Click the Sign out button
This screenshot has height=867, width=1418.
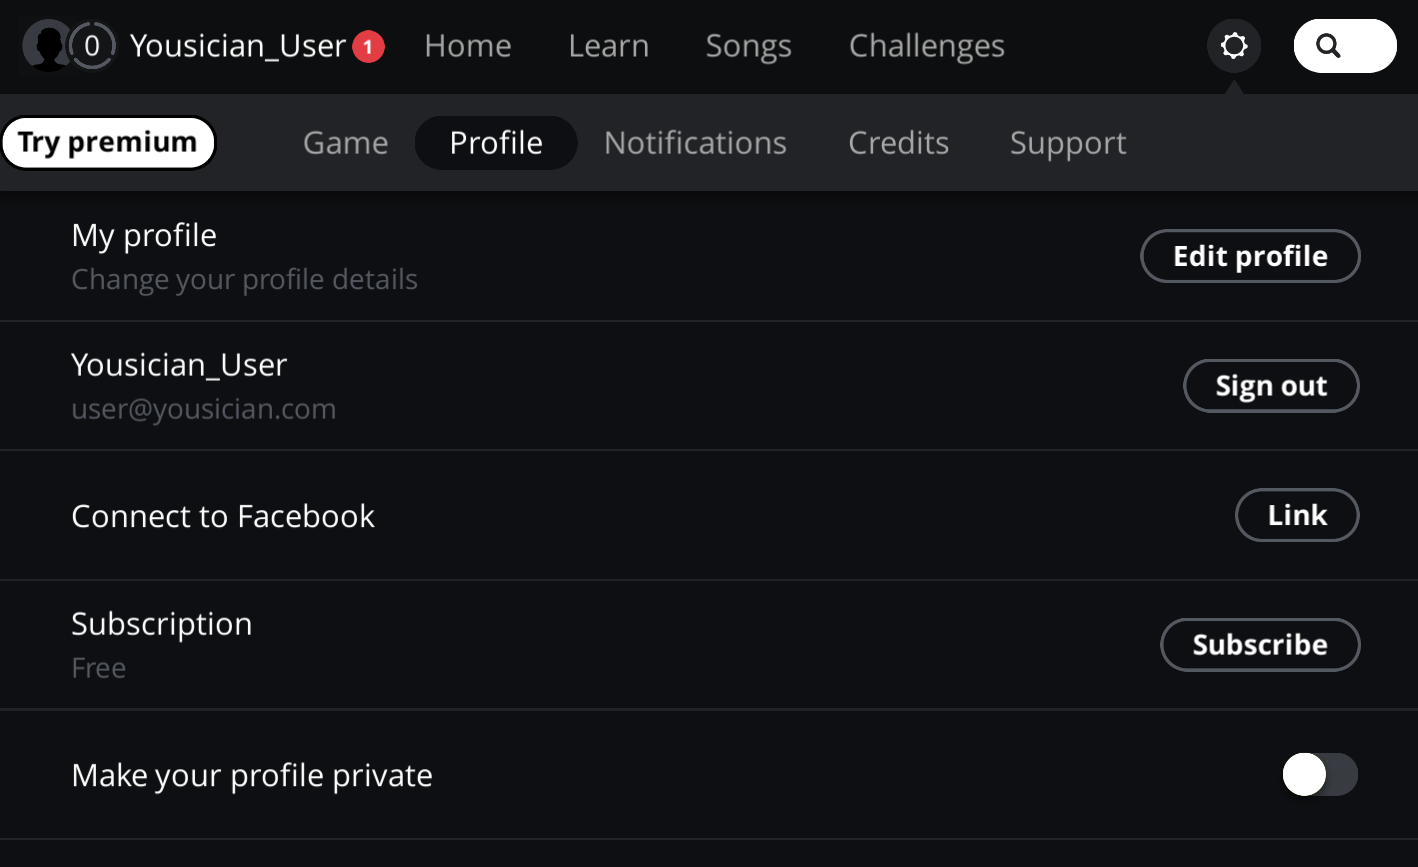(1270, 386)
